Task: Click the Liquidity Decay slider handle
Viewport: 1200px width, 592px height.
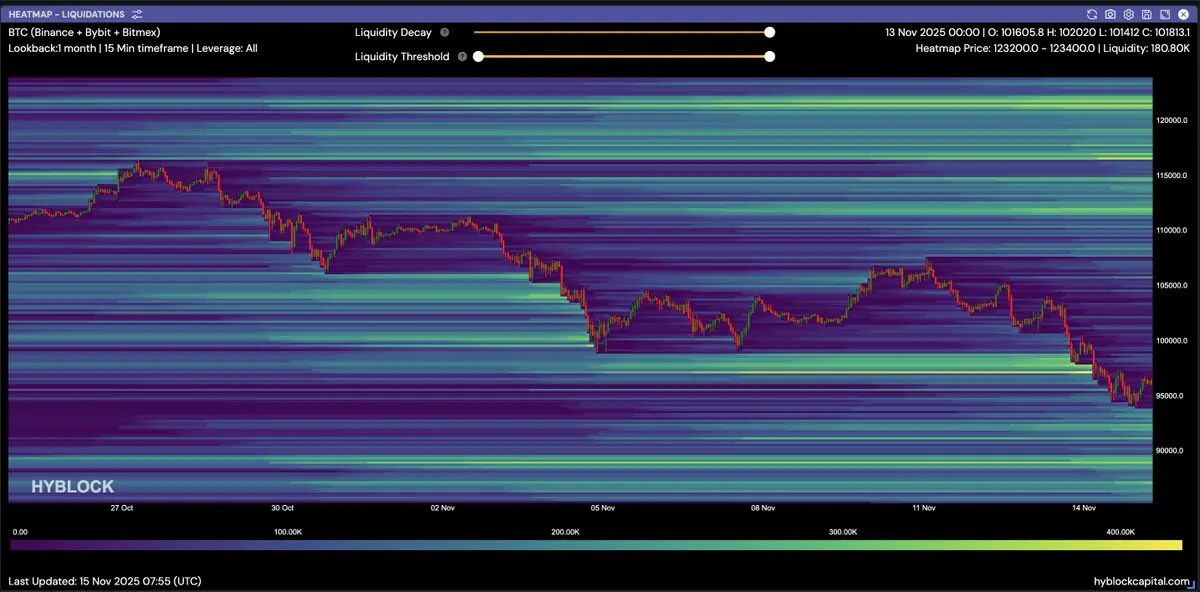Action: 769,32
